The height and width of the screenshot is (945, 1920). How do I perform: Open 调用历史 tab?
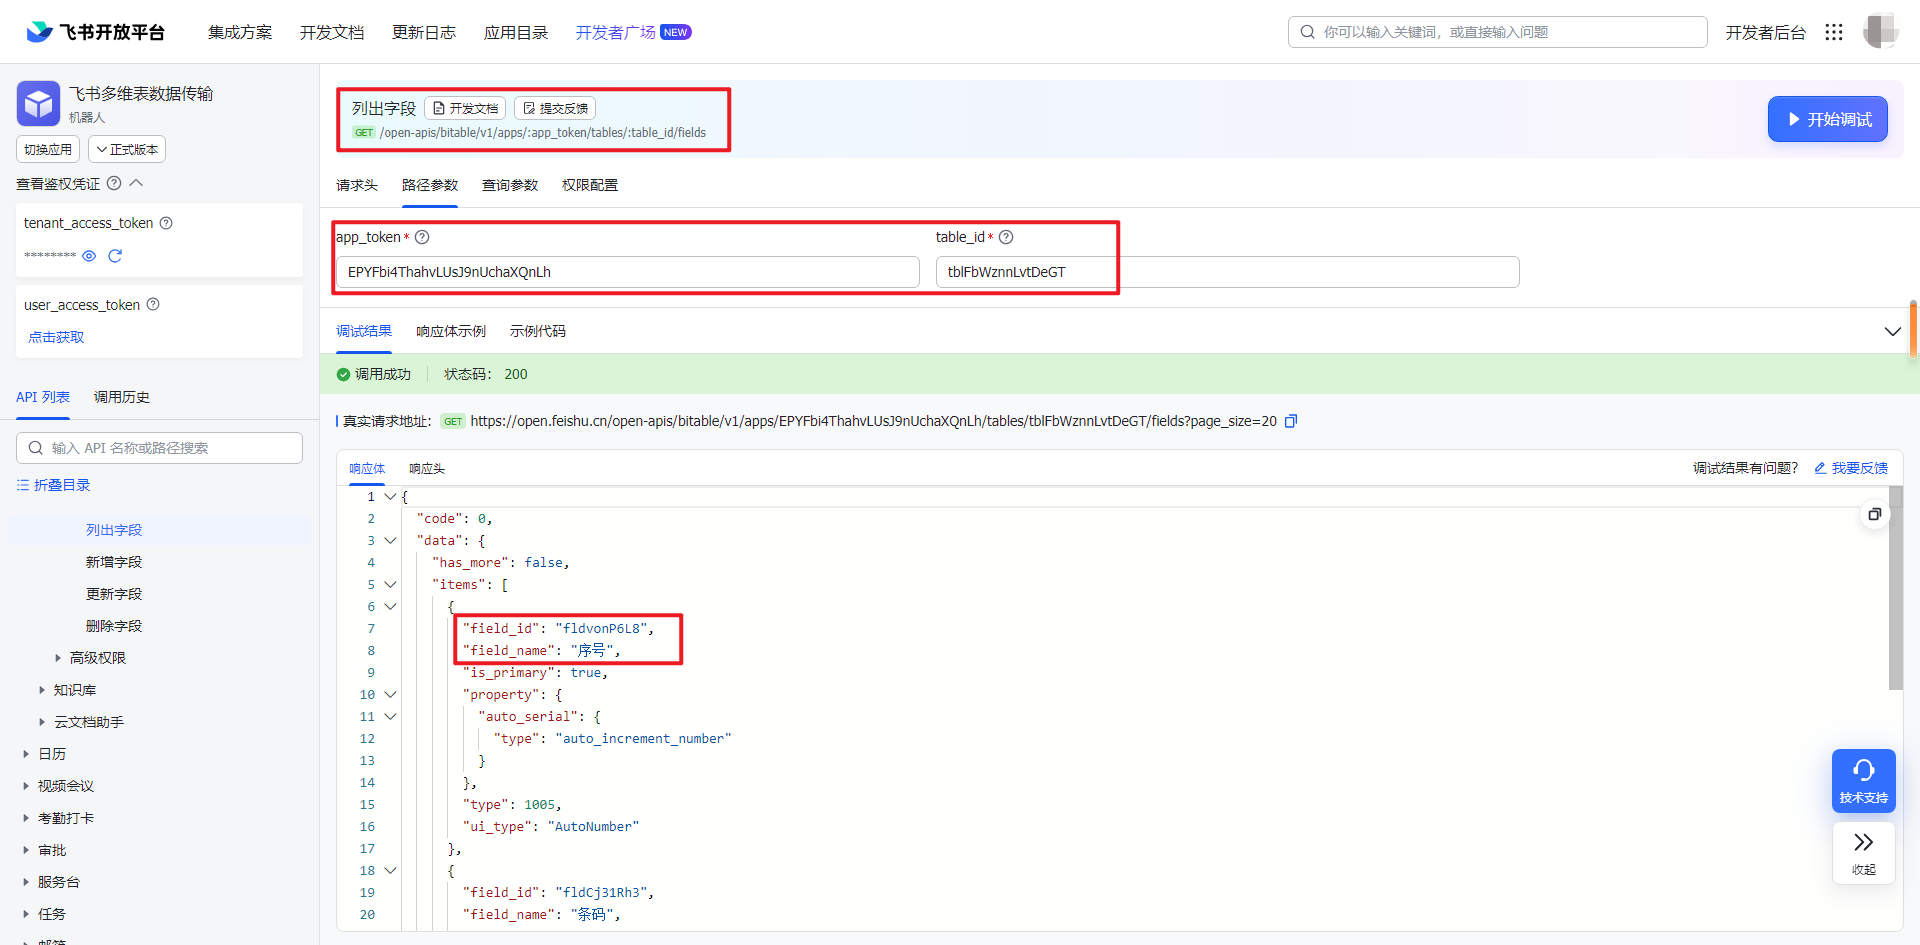(122, 397)
